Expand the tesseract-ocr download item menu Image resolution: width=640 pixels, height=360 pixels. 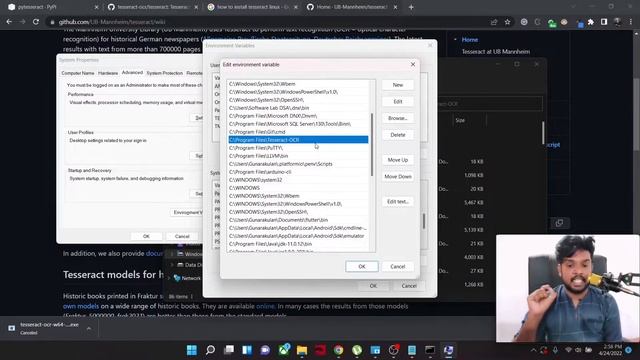(x=89, y=328)
